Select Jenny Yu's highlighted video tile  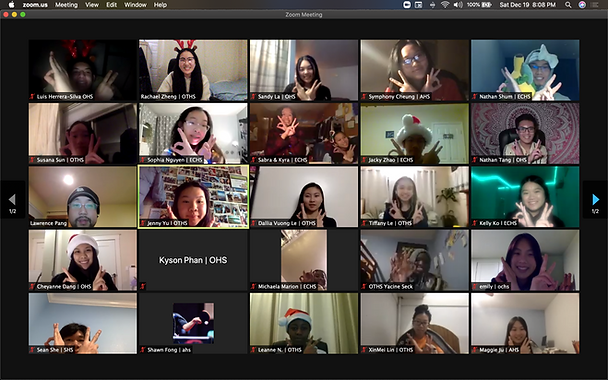[x=193, y=197]
